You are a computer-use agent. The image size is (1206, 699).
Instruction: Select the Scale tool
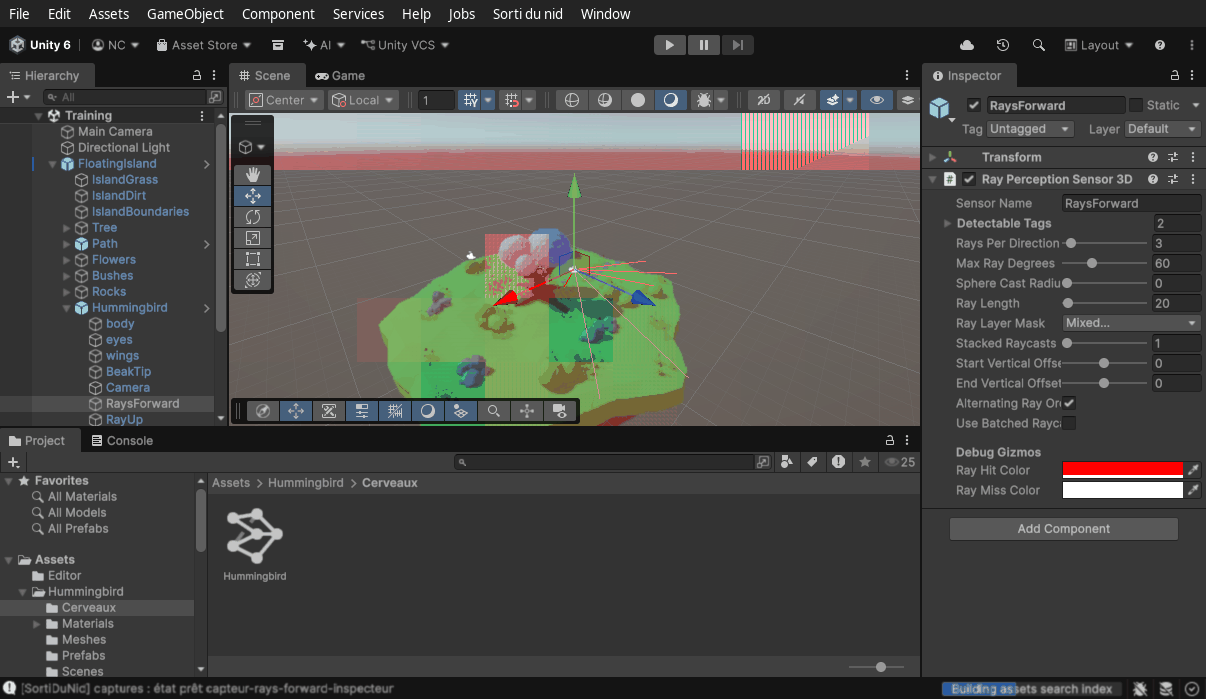click(252, 238)
